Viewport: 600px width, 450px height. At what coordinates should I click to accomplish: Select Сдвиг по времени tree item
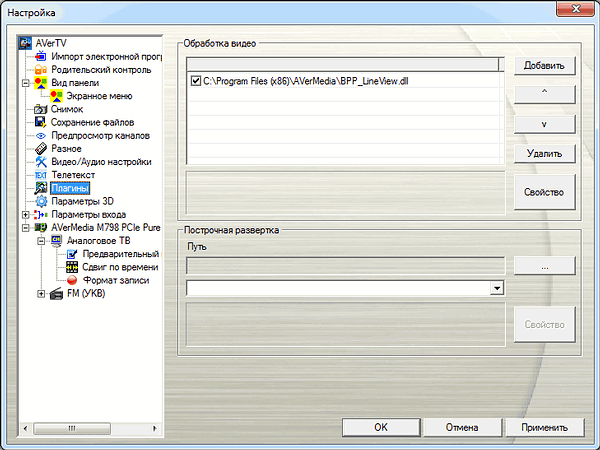point(120,267)
